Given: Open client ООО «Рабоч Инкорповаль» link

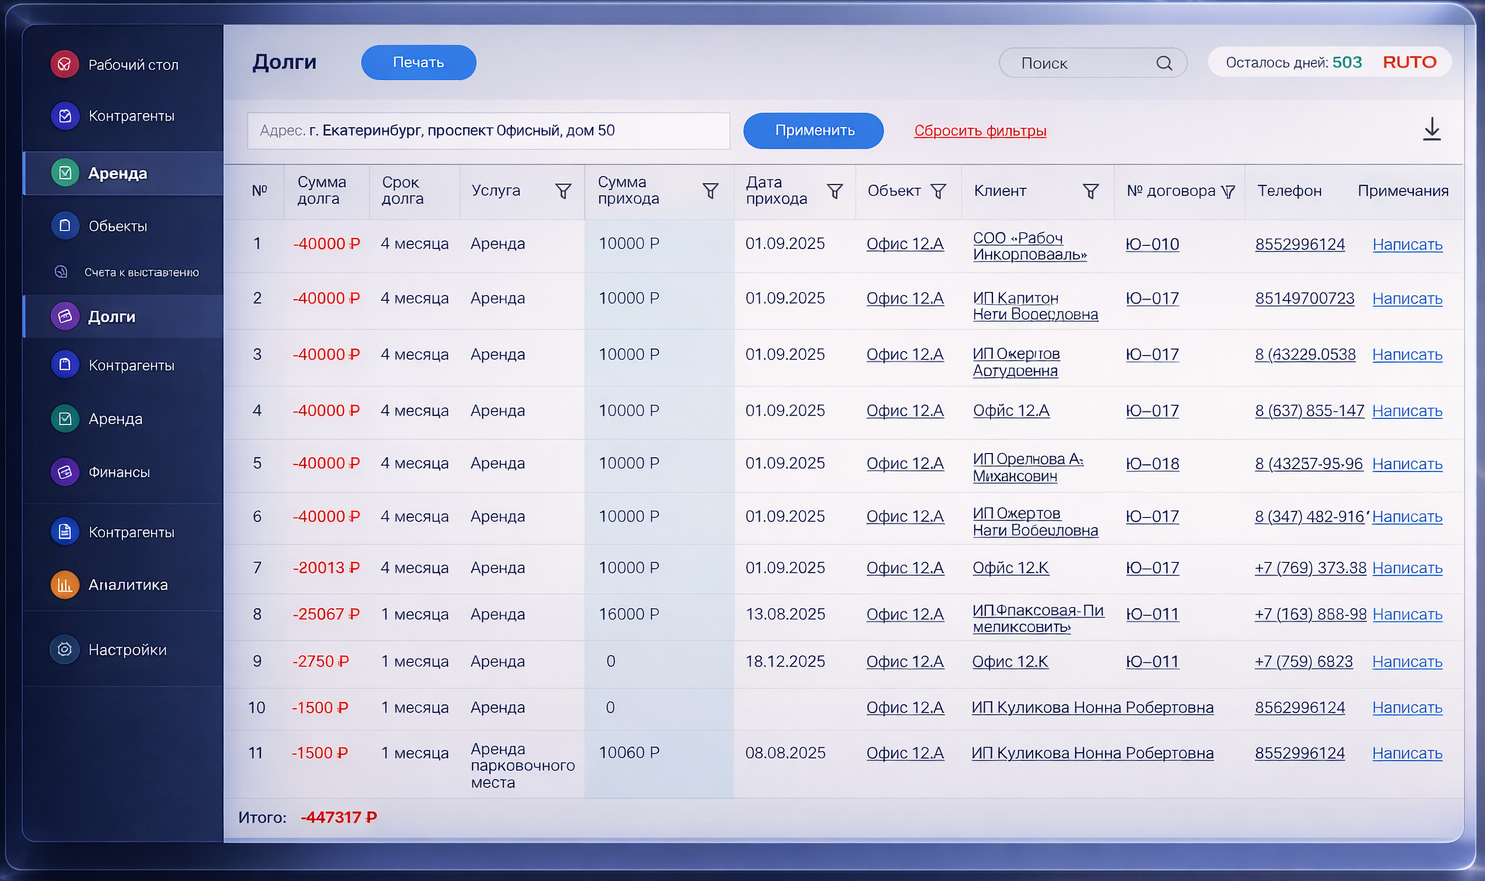Looking at the screenshot, I should click(x=1030, y=246).
